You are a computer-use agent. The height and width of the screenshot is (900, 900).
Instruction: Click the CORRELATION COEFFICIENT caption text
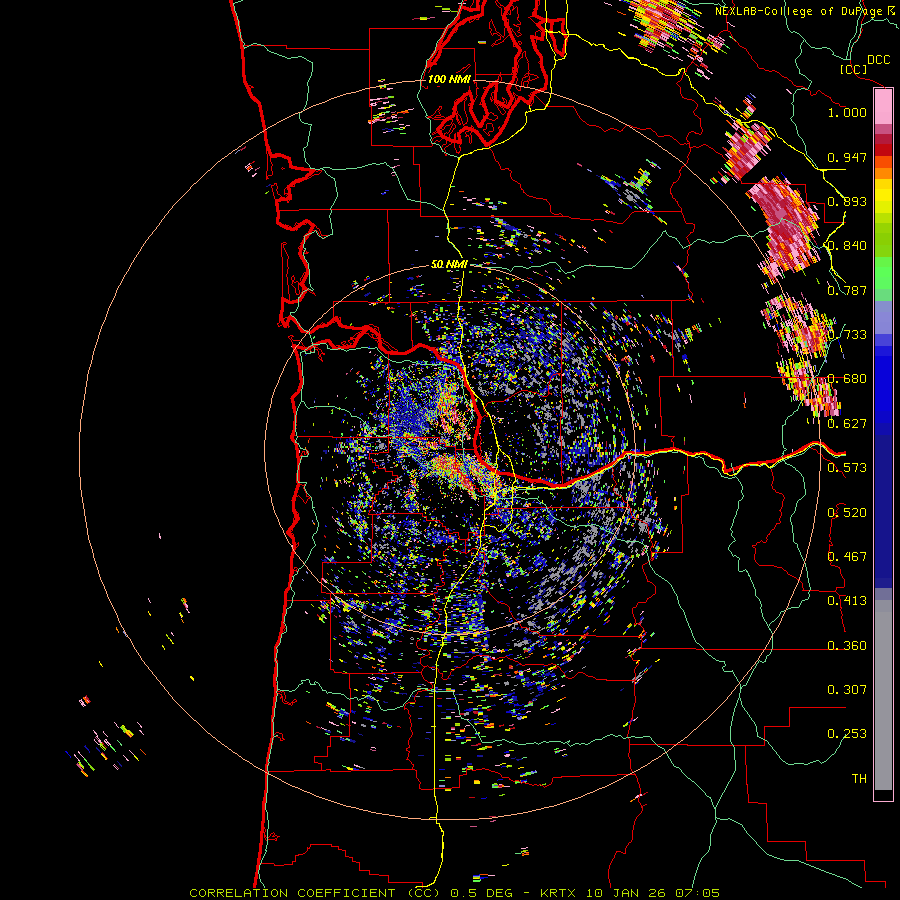(x=292, y=893)
